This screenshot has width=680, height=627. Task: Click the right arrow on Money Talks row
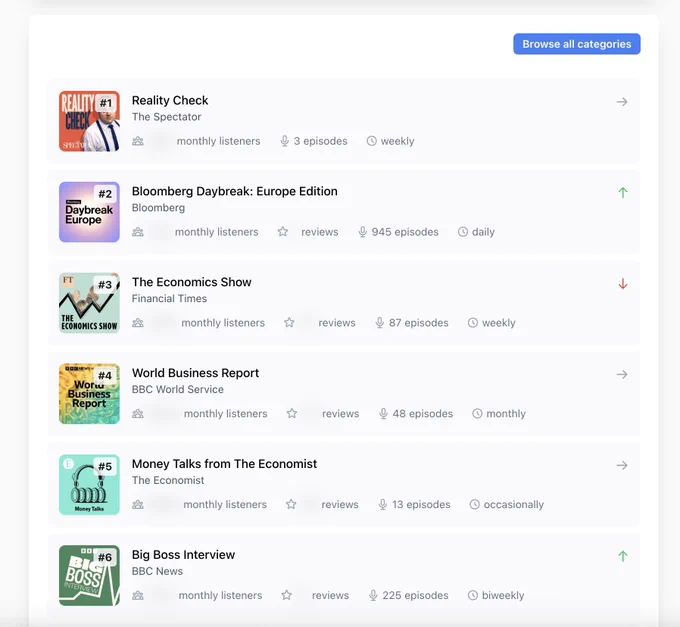[622, 465]
